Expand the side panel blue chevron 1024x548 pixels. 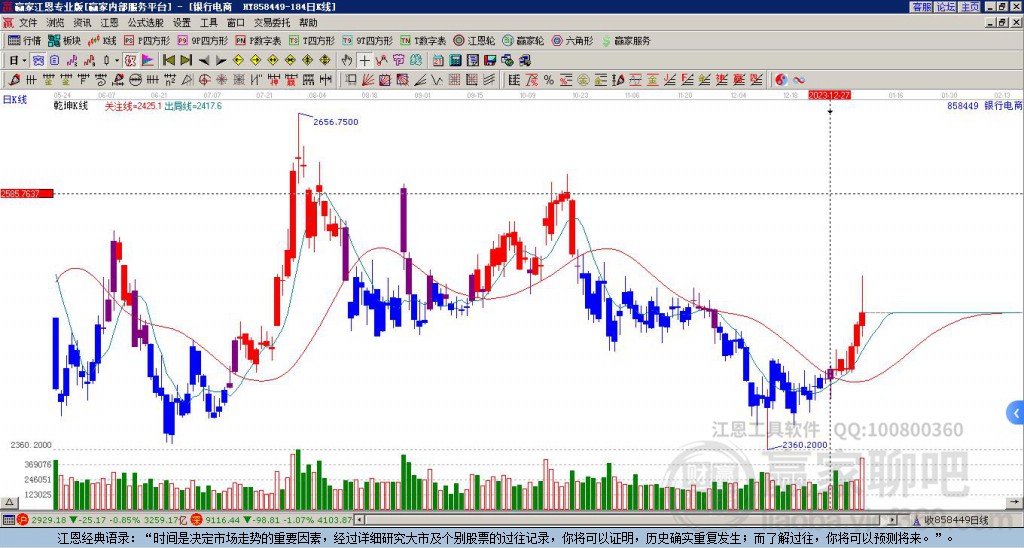[x=1016, y=413]
